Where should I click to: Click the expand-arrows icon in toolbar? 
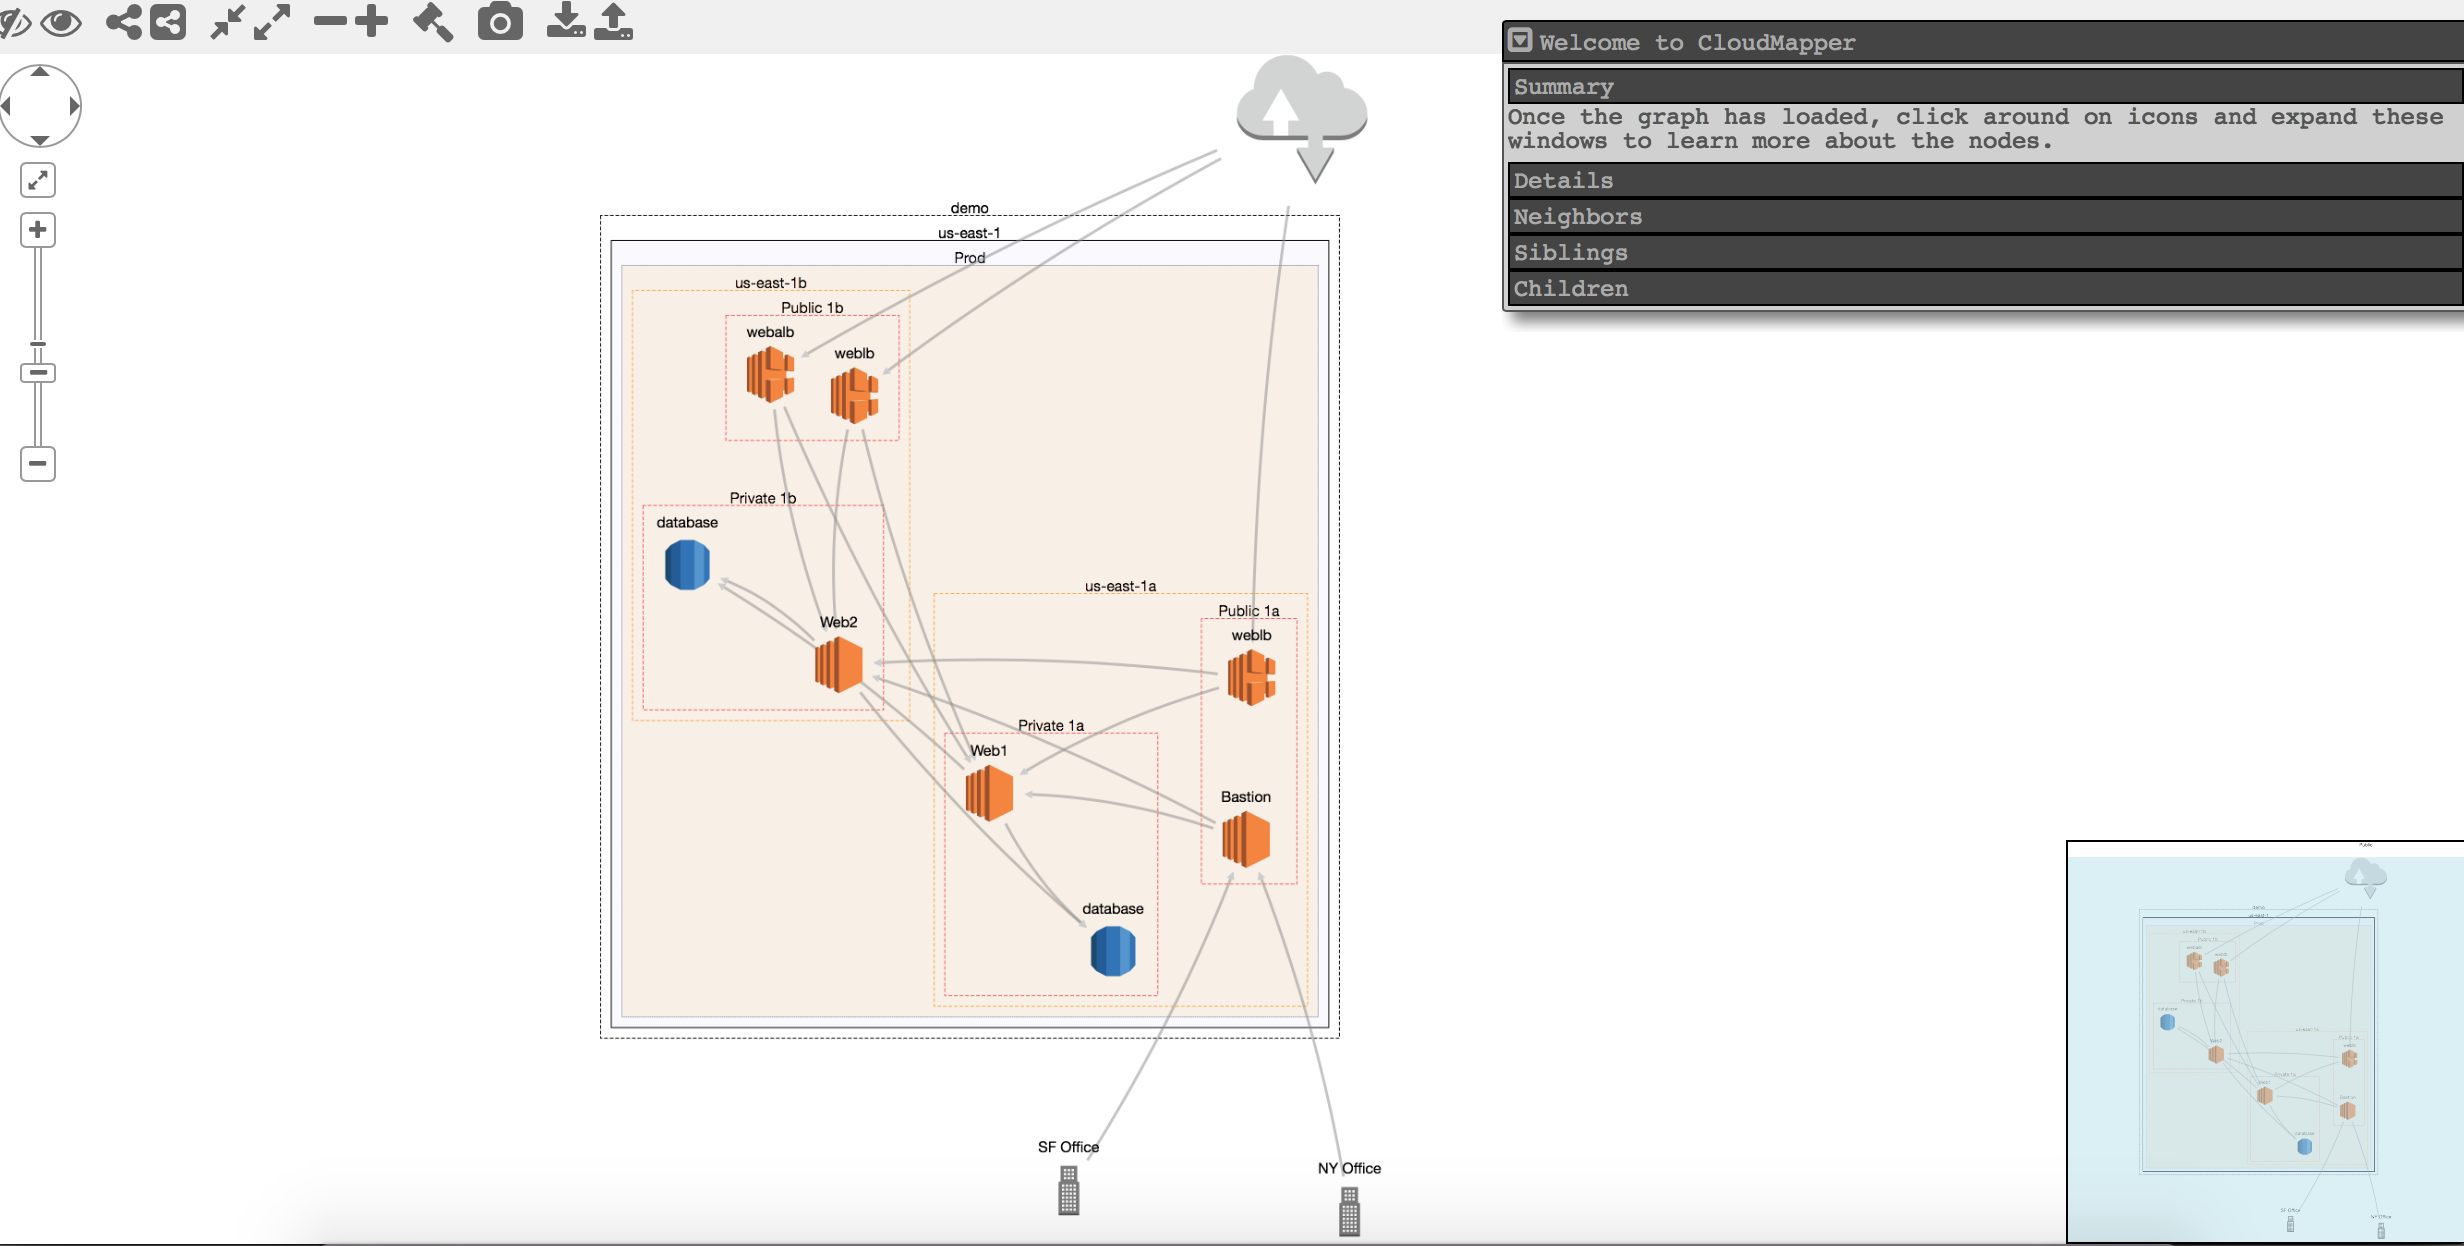[x=272, y=22]
